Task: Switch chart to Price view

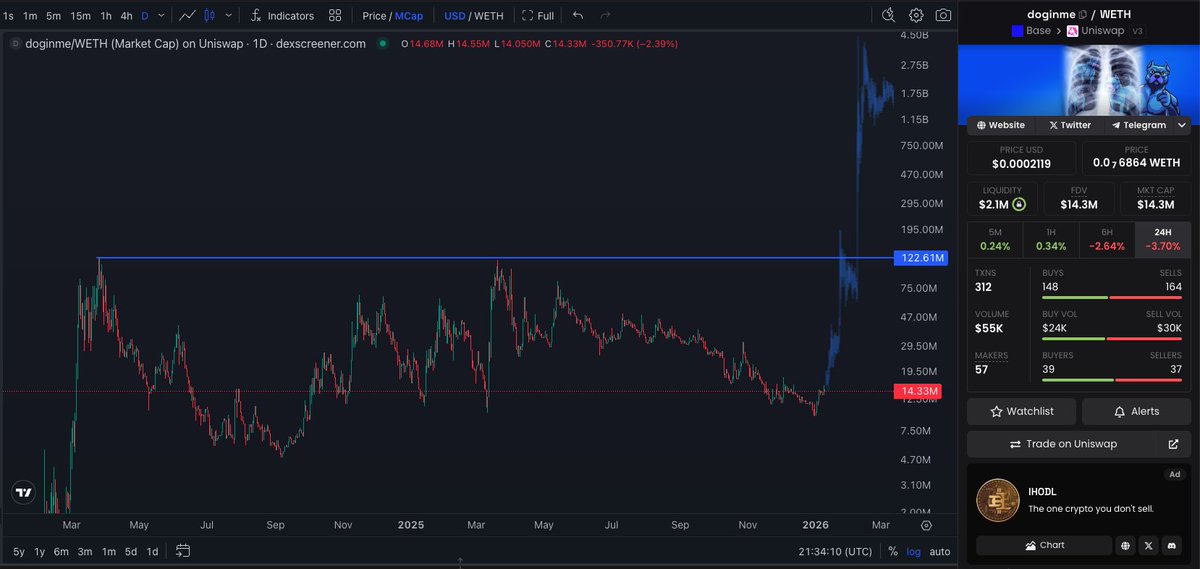Action: coord(374,16)
